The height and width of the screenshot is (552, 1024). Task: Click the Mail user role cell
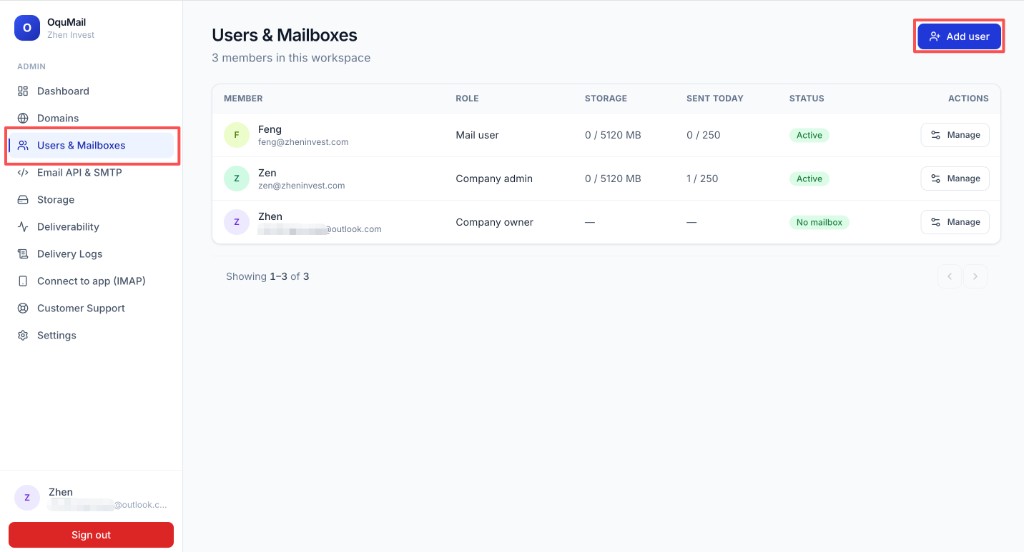pos(477,135)
